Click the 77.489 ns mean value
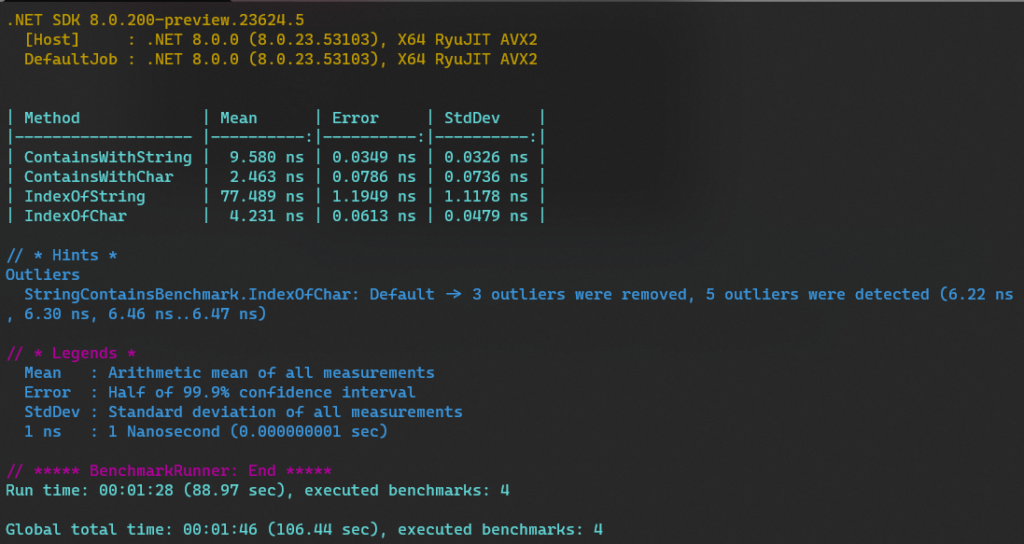The image size is (1024, 544). point(262,196)
